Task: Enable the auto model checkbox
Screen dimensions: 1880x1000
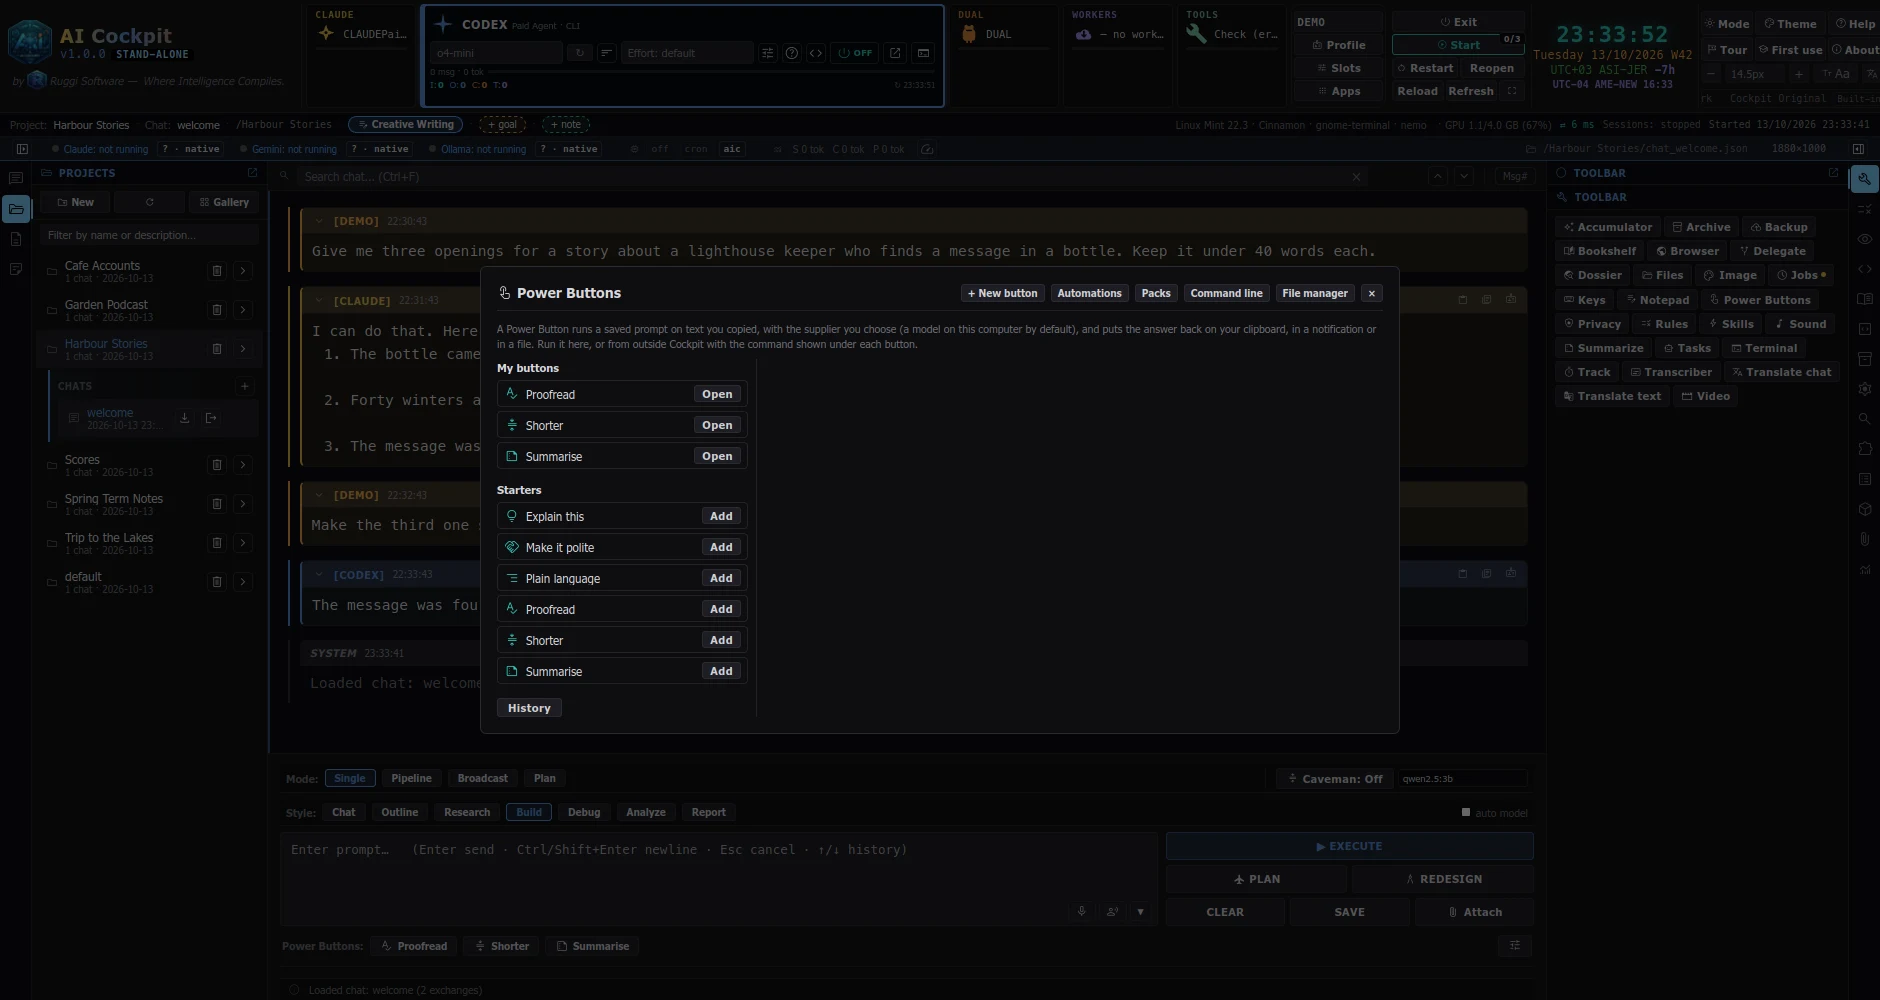Action: point(1466,813)
